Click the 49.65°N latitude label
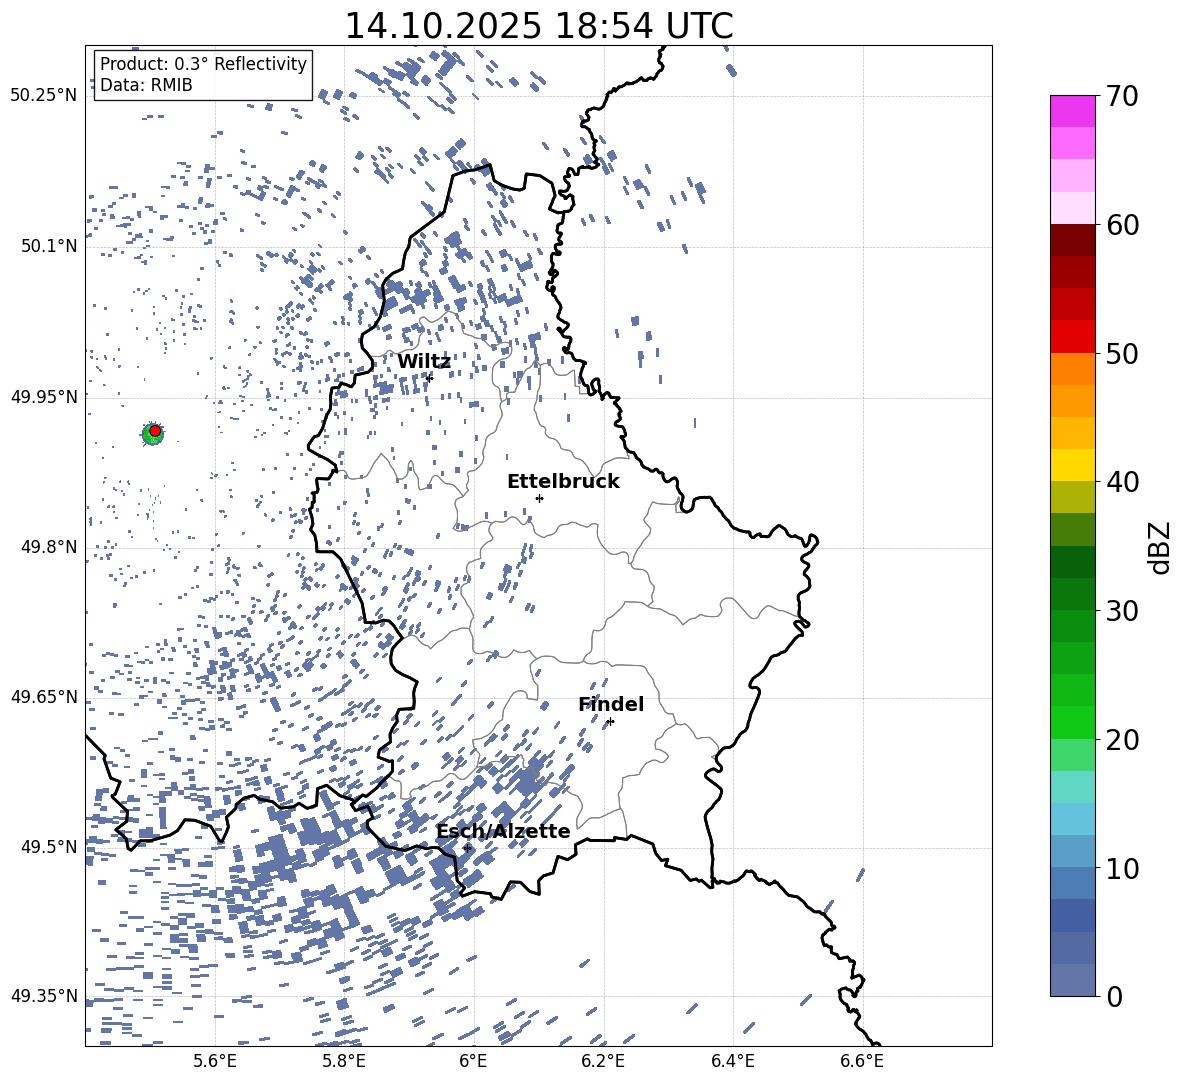The image size is (1184, 1081). pyautogui.click(x=44, y=697)
